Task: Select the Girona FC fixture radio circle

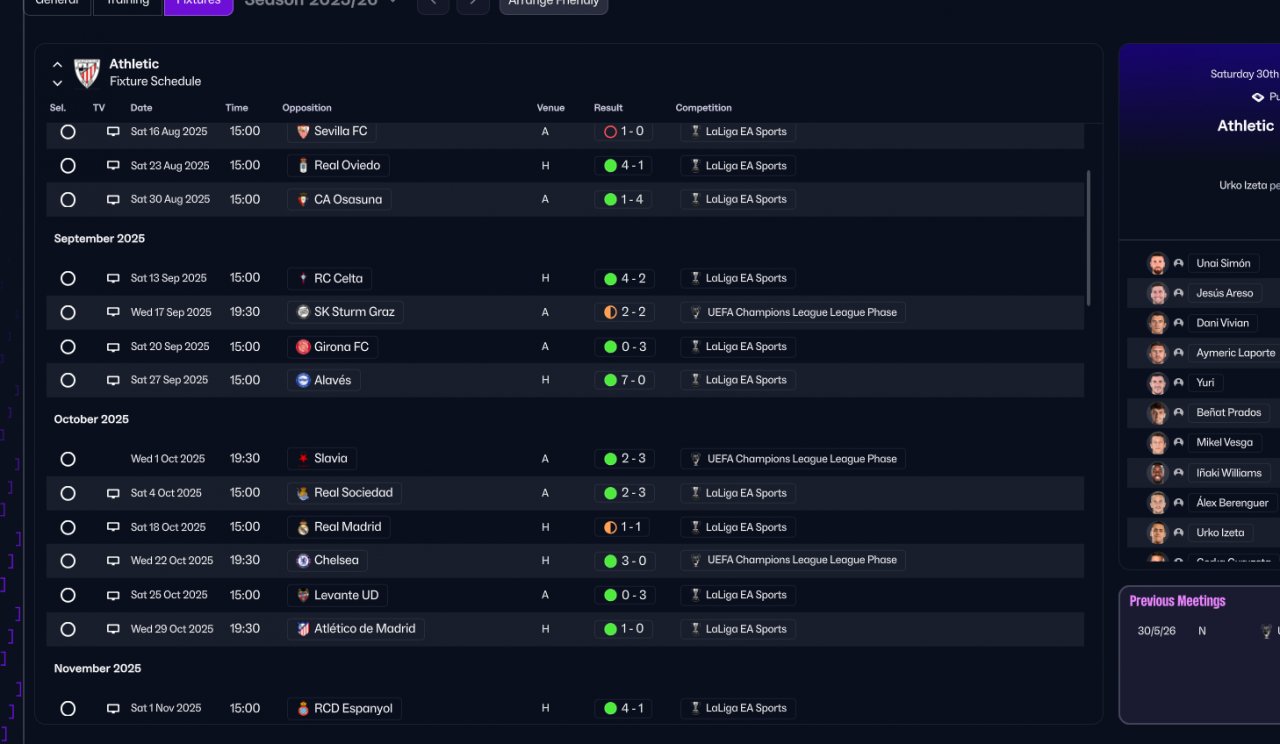Action: point(68,347)
